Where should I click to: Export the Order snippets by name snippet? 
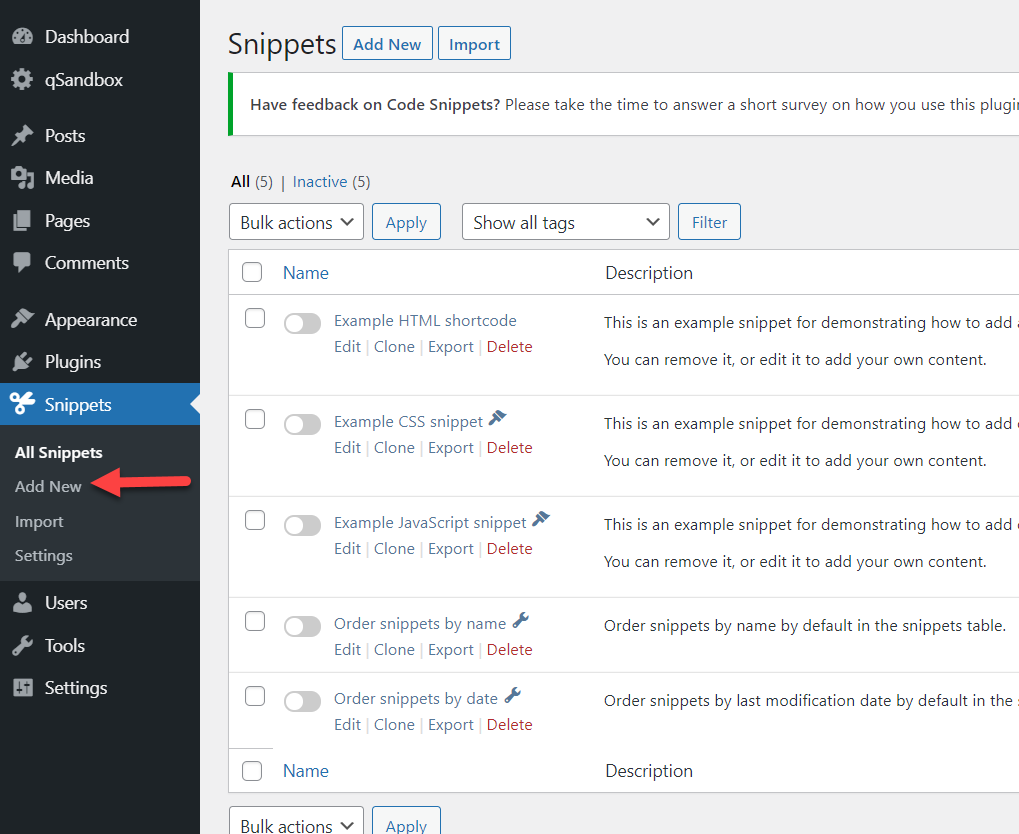(x=450, y=649)
